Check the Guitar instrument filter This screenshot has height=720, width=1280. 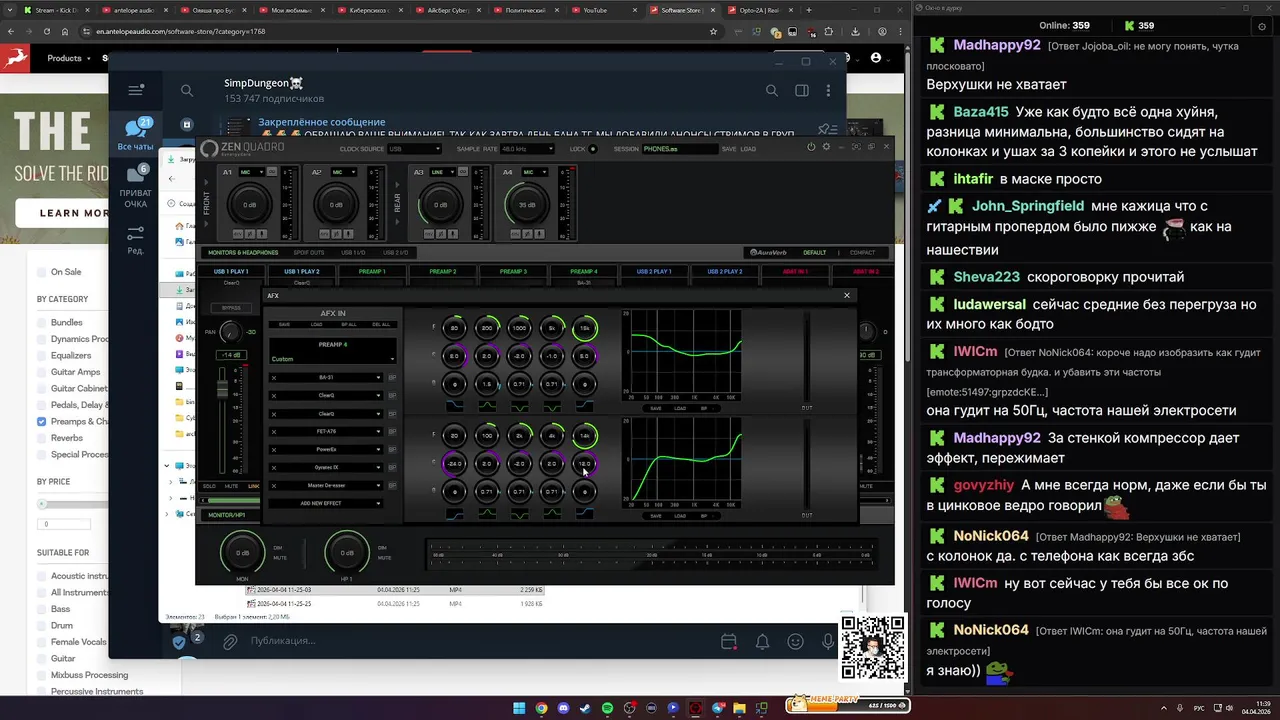pos(42,658)
